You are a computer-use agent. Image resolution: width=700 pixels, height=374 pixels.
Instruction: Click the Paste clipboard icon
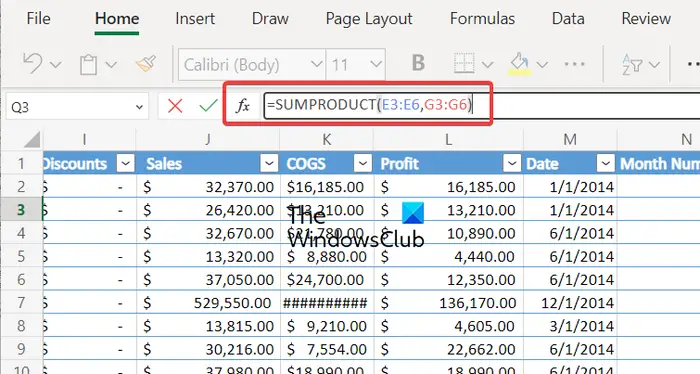point(88,65)
